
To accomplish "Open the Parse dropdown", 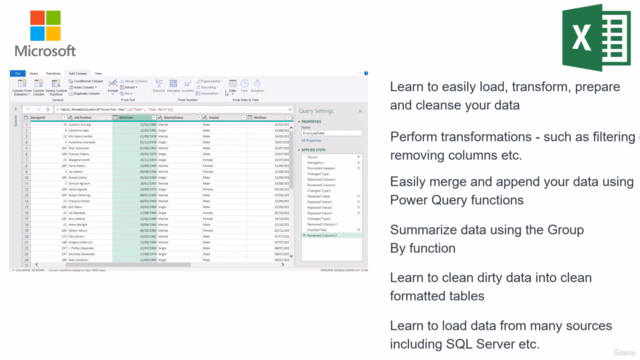I will [127, 93].
